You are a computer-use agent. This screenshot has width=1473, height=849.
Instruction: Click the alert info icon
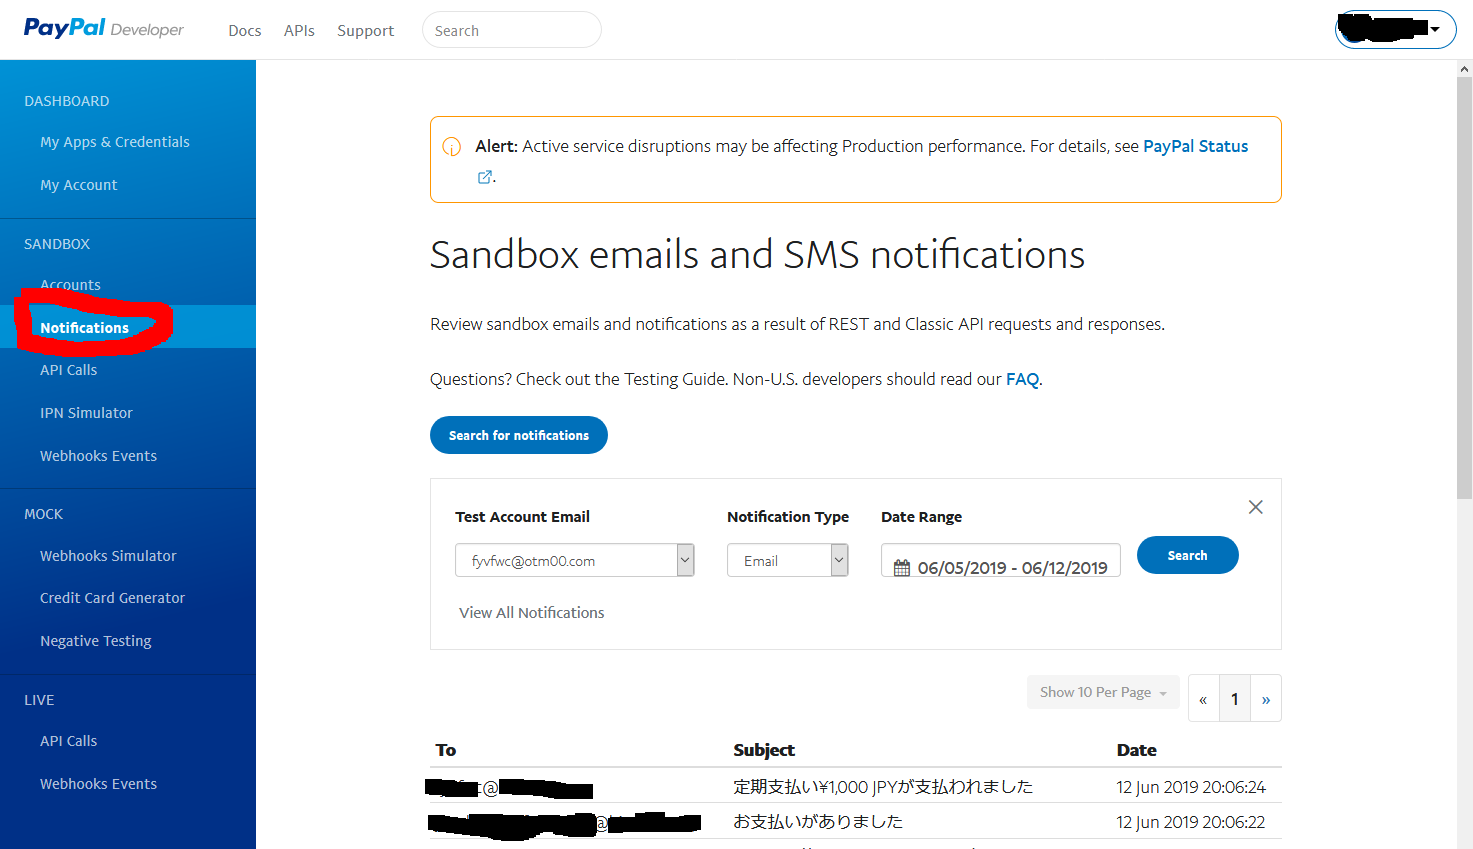(x=452, y=147)
